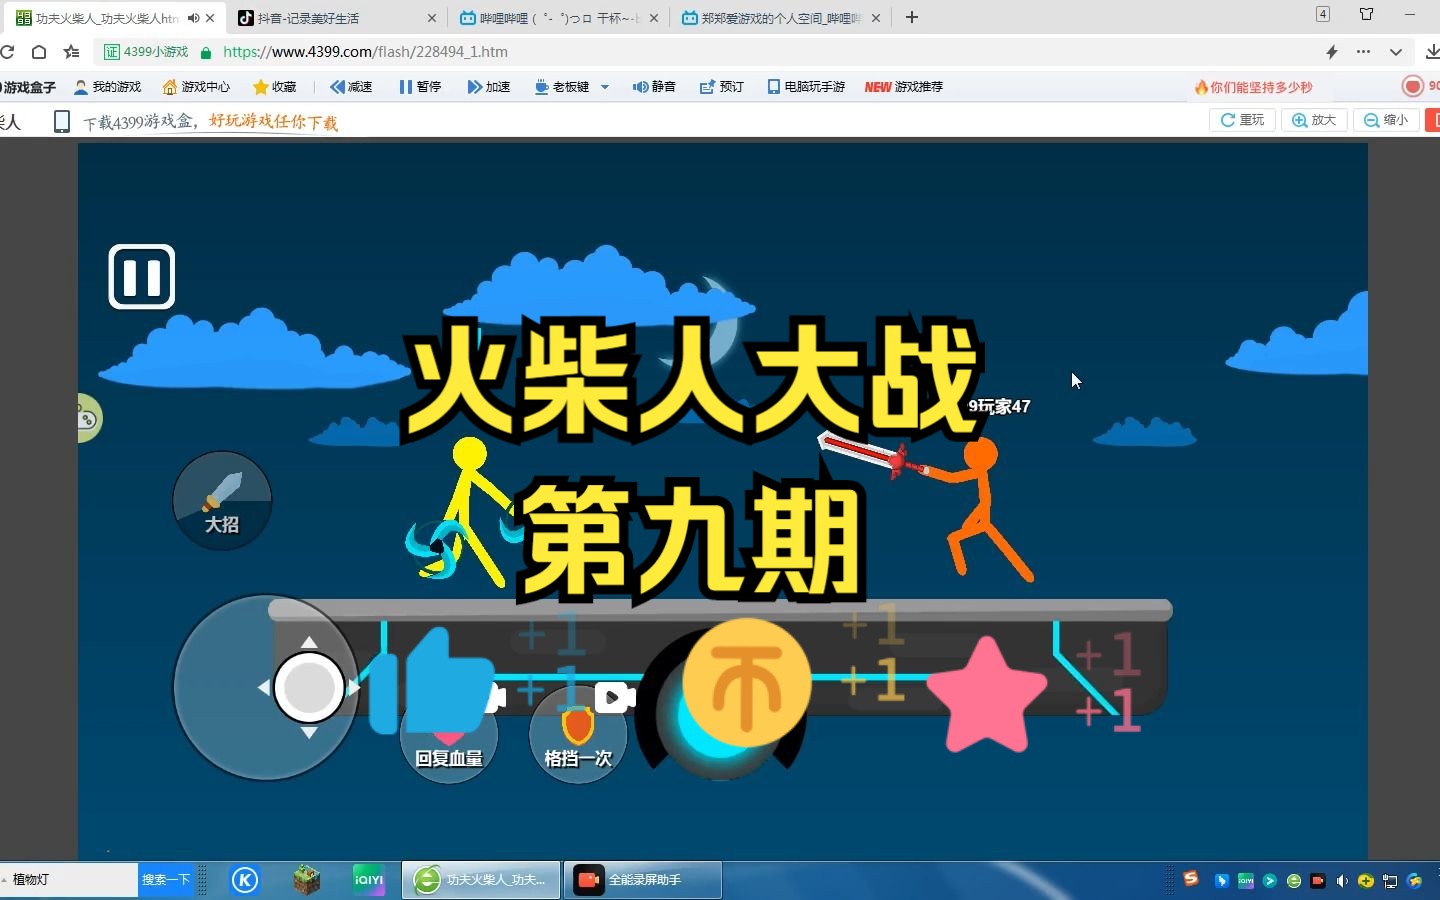Click 重玩 to restart the game

pyautogui.click(x=1242, y=120)
